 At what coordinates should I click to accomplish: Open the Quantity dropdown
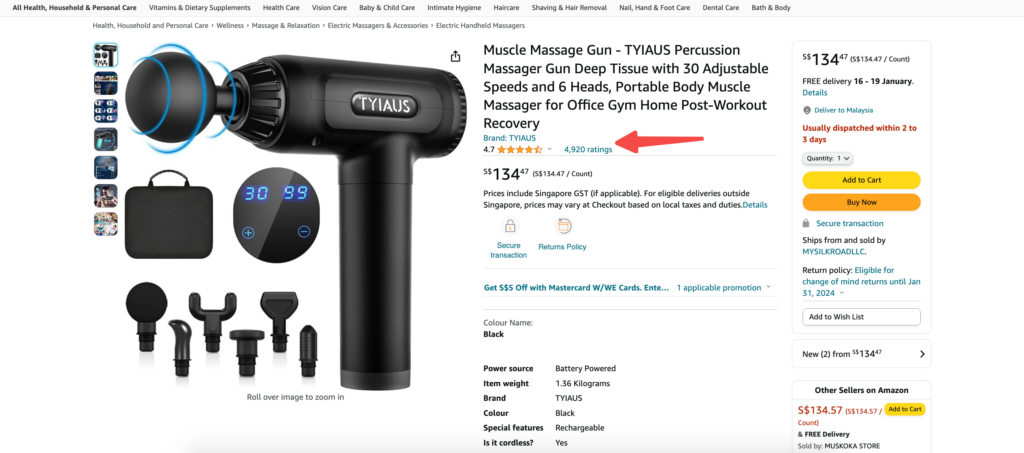[827, 158]
